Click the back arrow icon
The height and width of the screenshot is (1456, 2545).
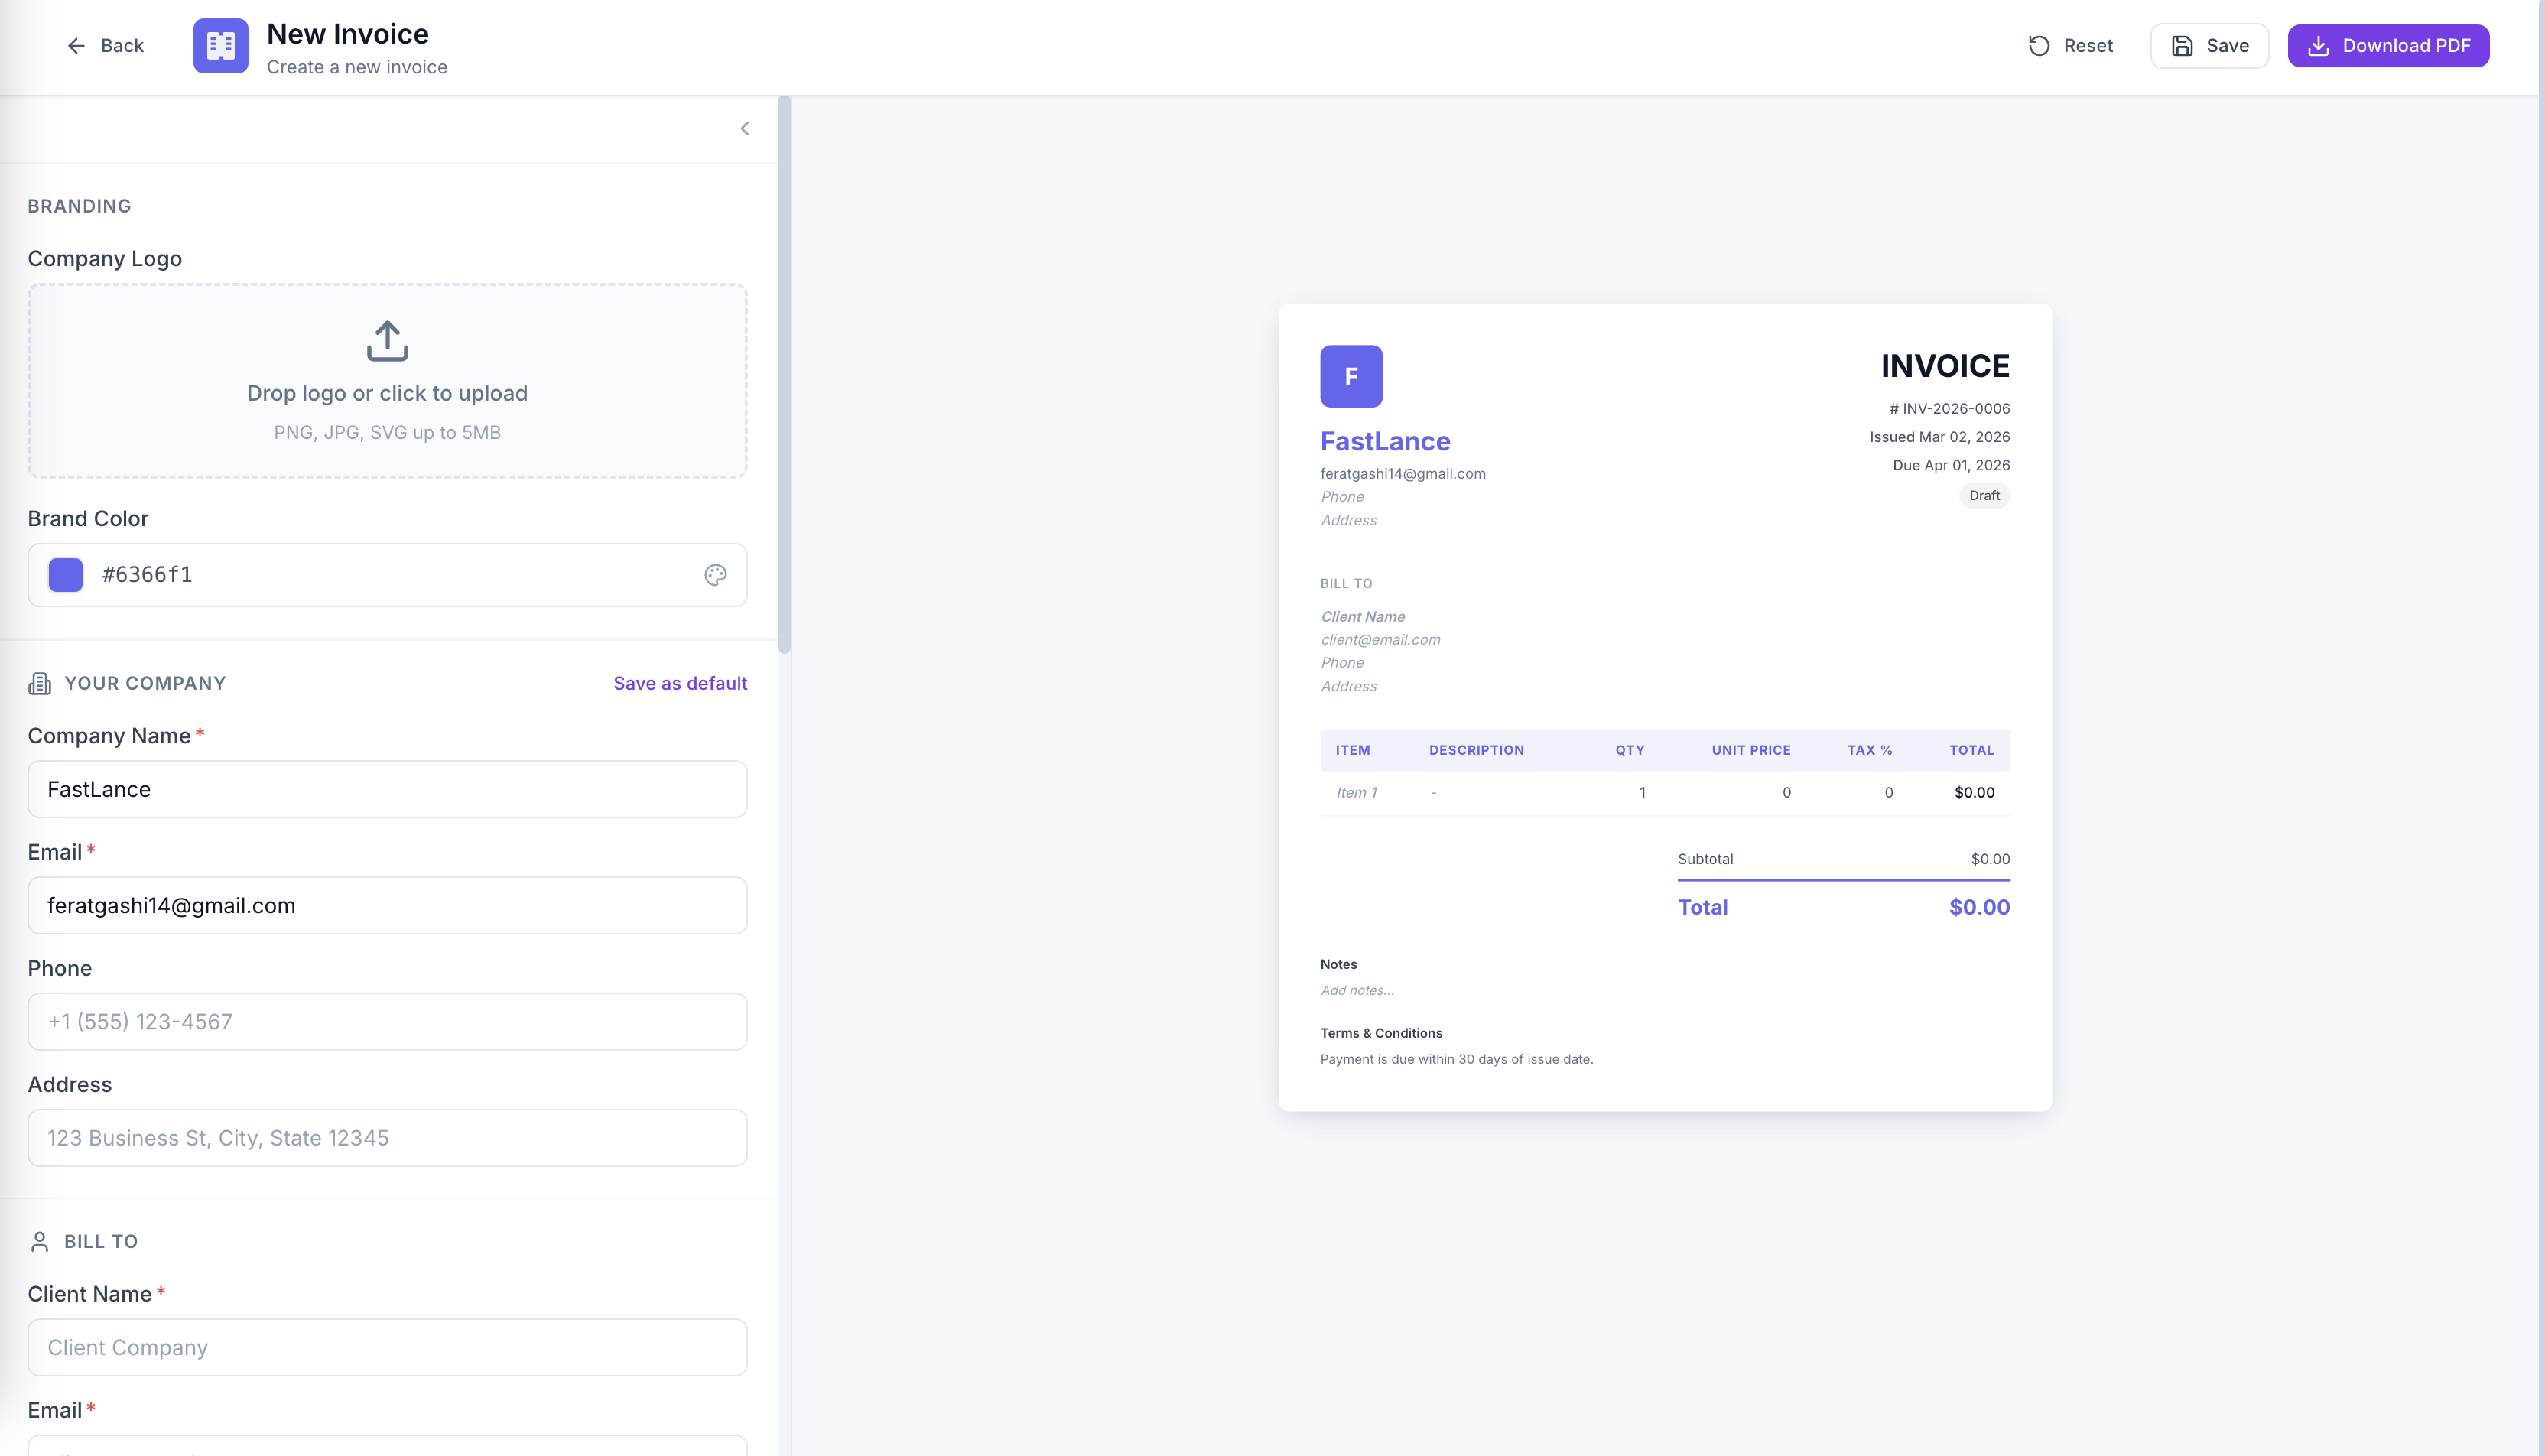click(77, 45)
